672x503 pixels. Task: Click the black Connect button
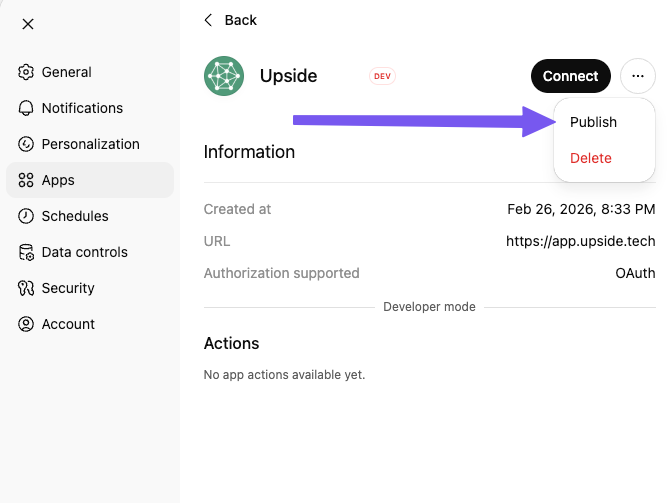(570, 76)
